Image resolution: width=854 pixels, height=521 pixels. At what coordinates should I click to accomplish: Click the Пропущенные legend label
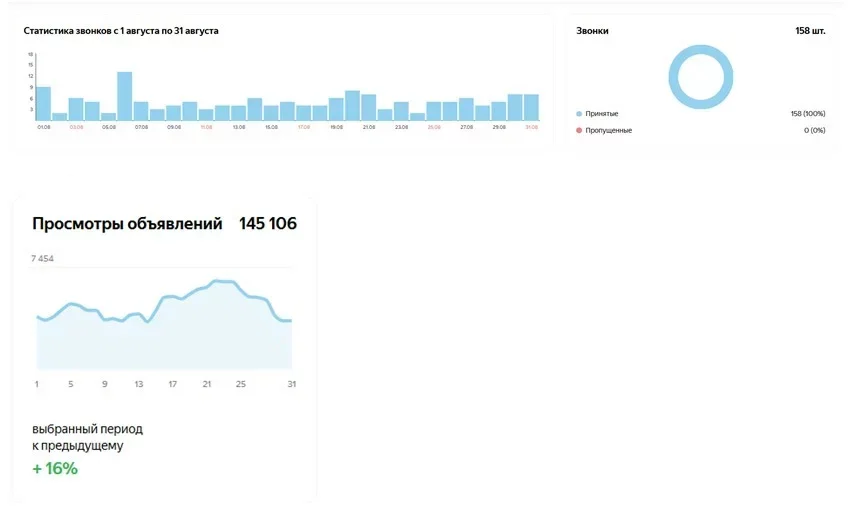608,131
